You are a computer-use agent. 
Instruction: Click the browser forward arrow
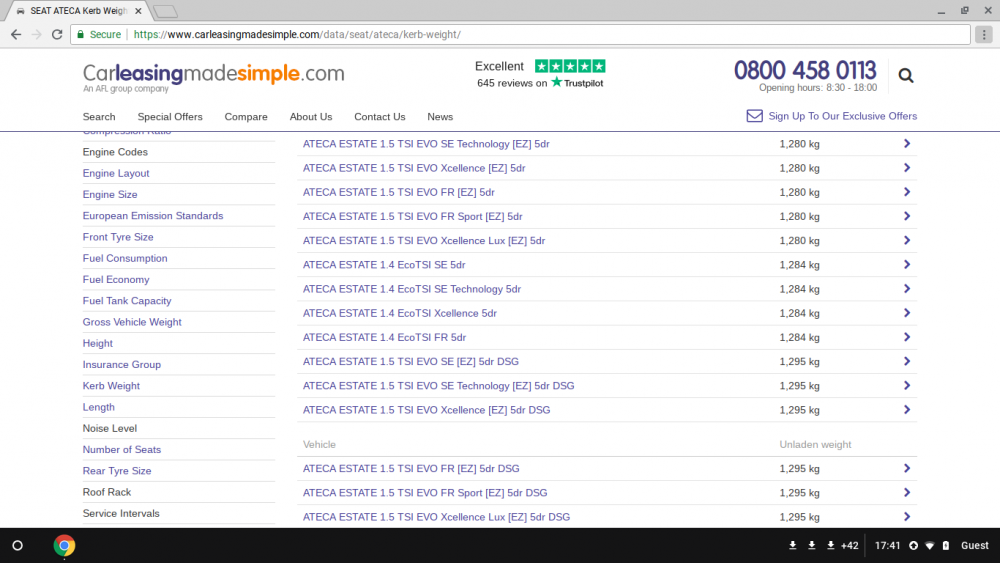36,34
